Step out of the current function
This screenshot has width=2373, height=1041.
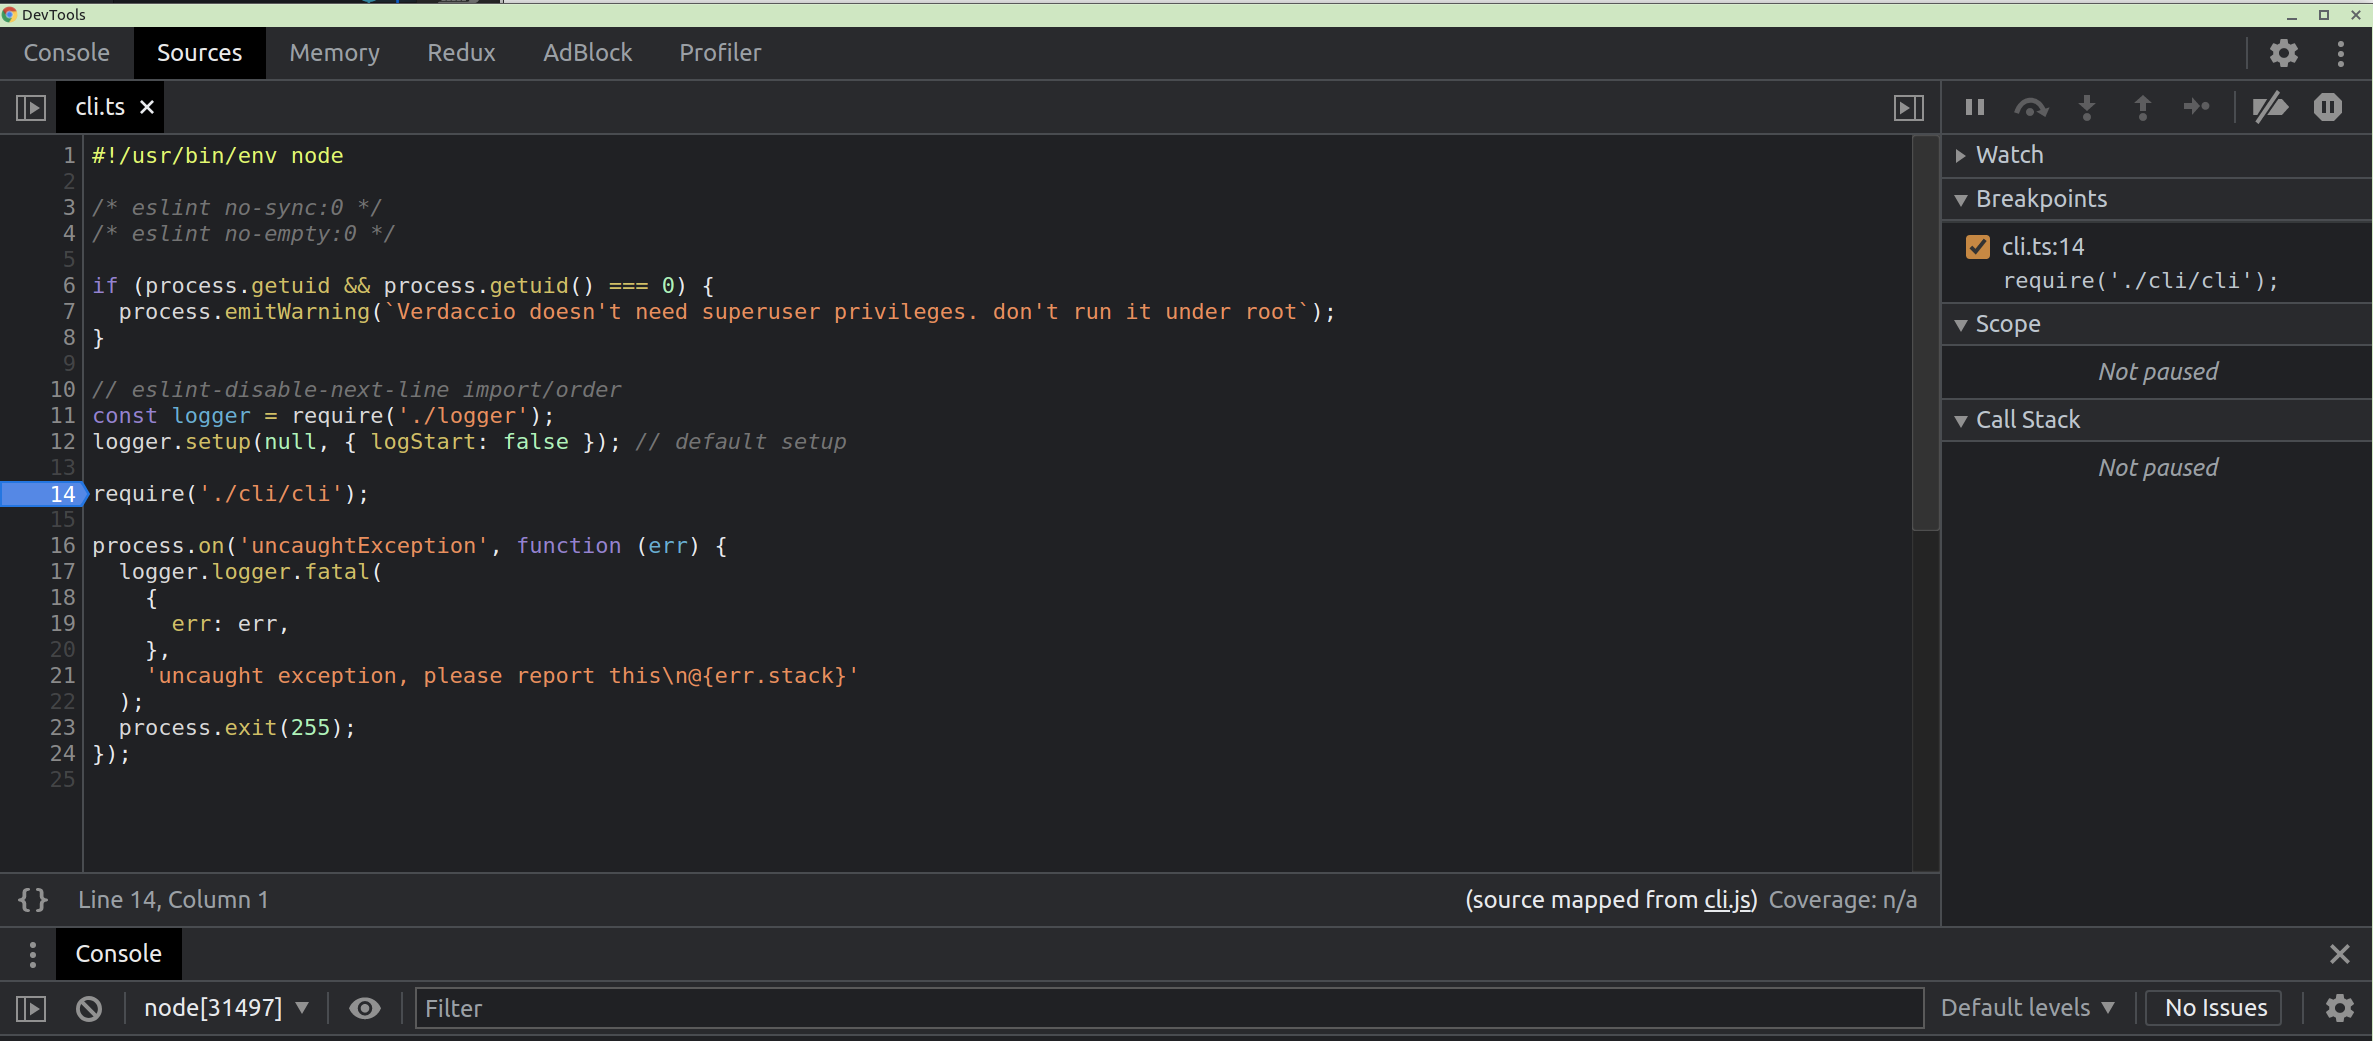pyautogui.click(x=2142, y=107)
